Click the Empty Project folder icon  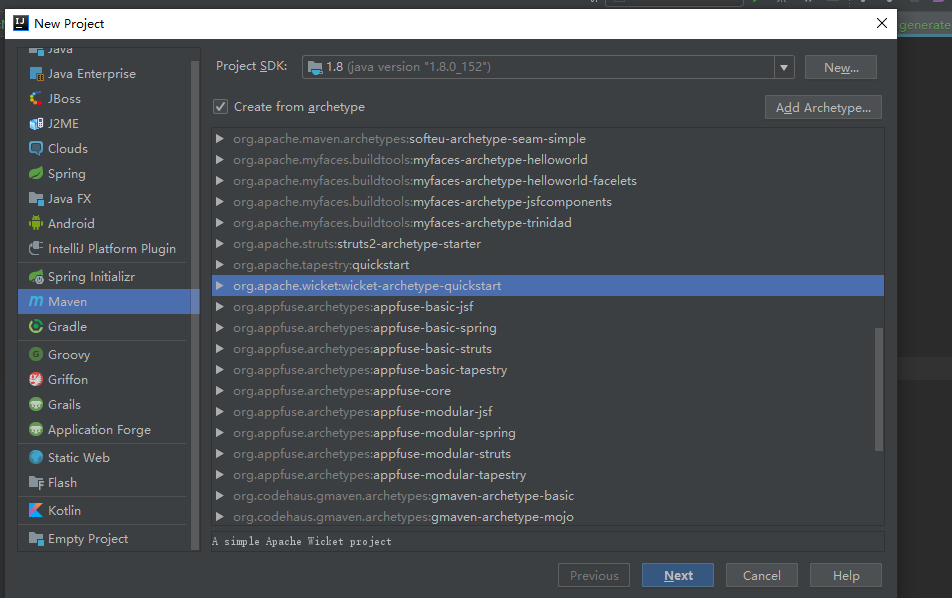pyautogui.click(x=36, y=539)
